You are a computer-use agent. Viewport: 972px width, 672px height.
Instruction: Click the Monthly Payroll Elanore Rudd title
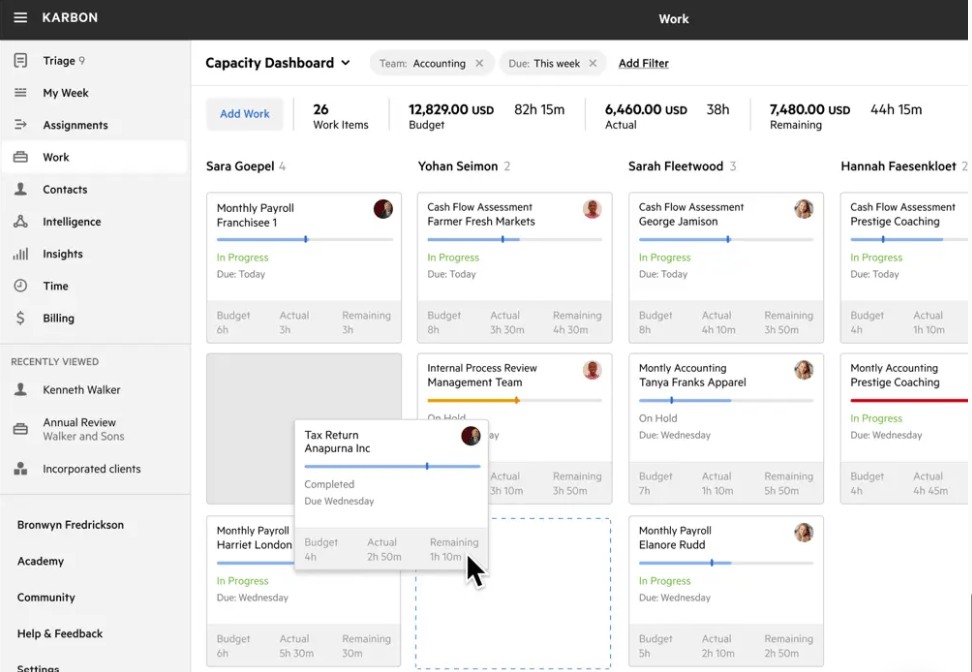[675, 537]
